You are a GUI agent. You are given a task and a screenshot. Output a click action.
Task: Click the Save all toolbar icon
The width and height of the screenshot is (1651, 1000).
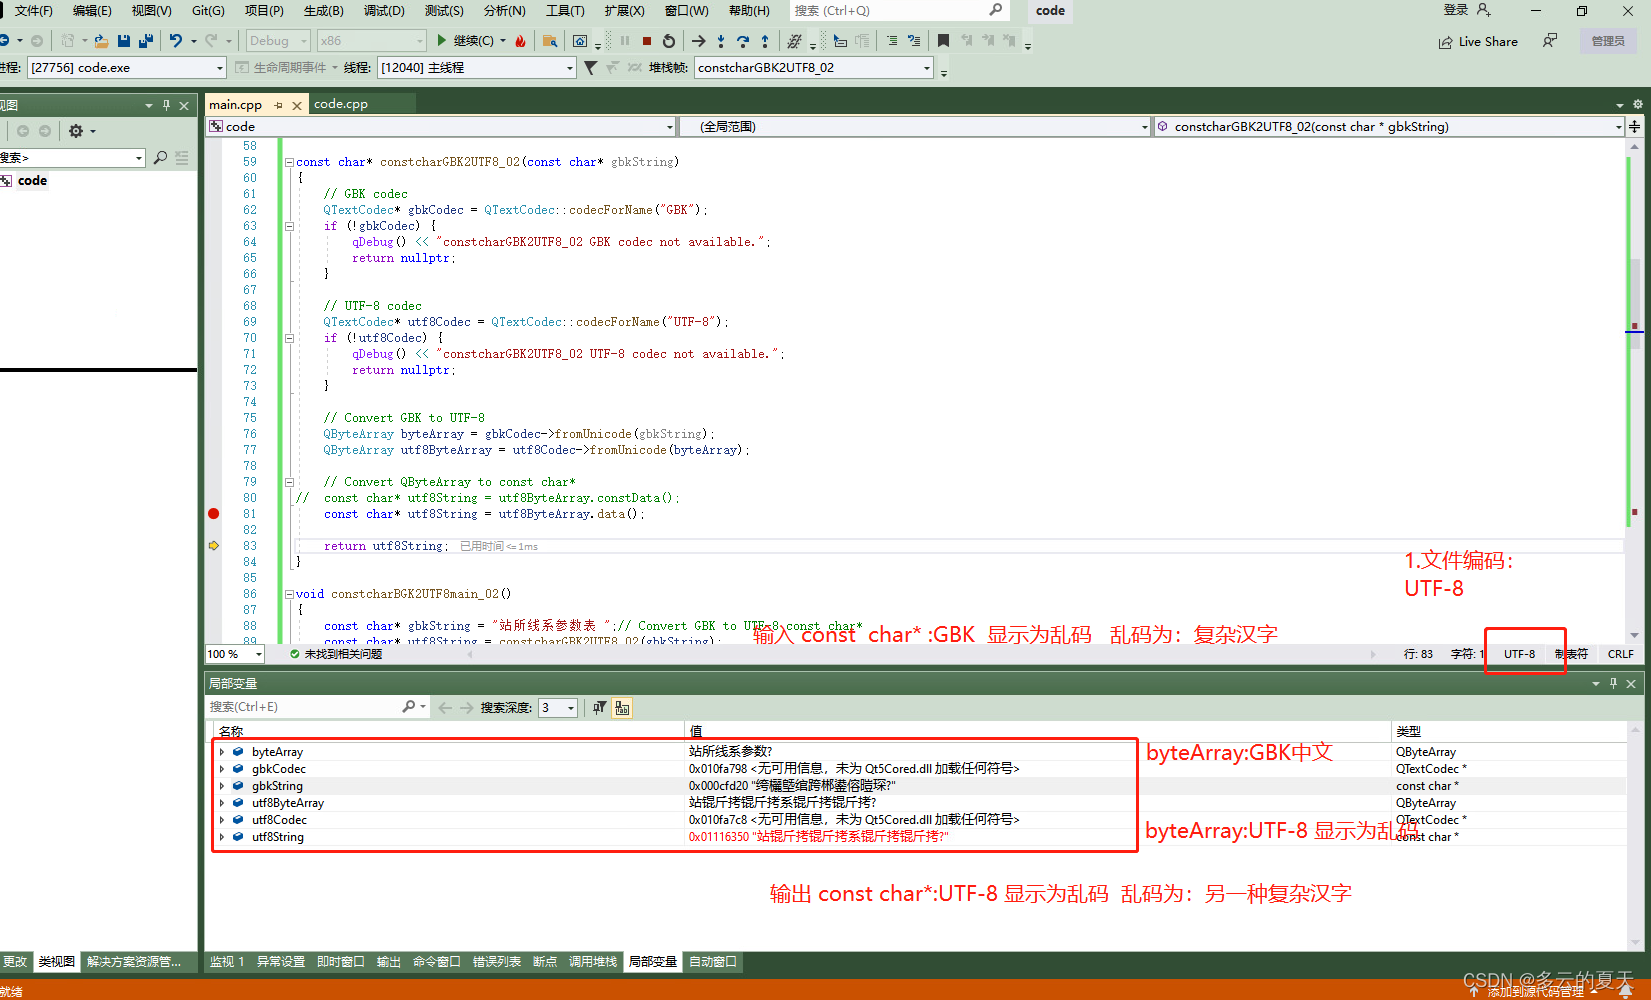click(145, 40)
